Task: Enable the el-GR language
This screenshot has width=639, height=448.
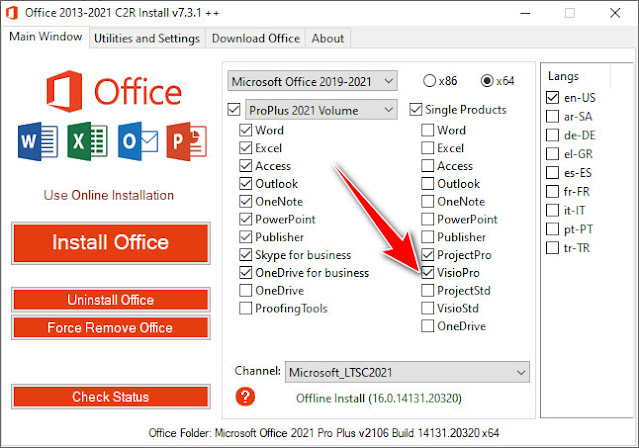Action: tap(552, 154)
